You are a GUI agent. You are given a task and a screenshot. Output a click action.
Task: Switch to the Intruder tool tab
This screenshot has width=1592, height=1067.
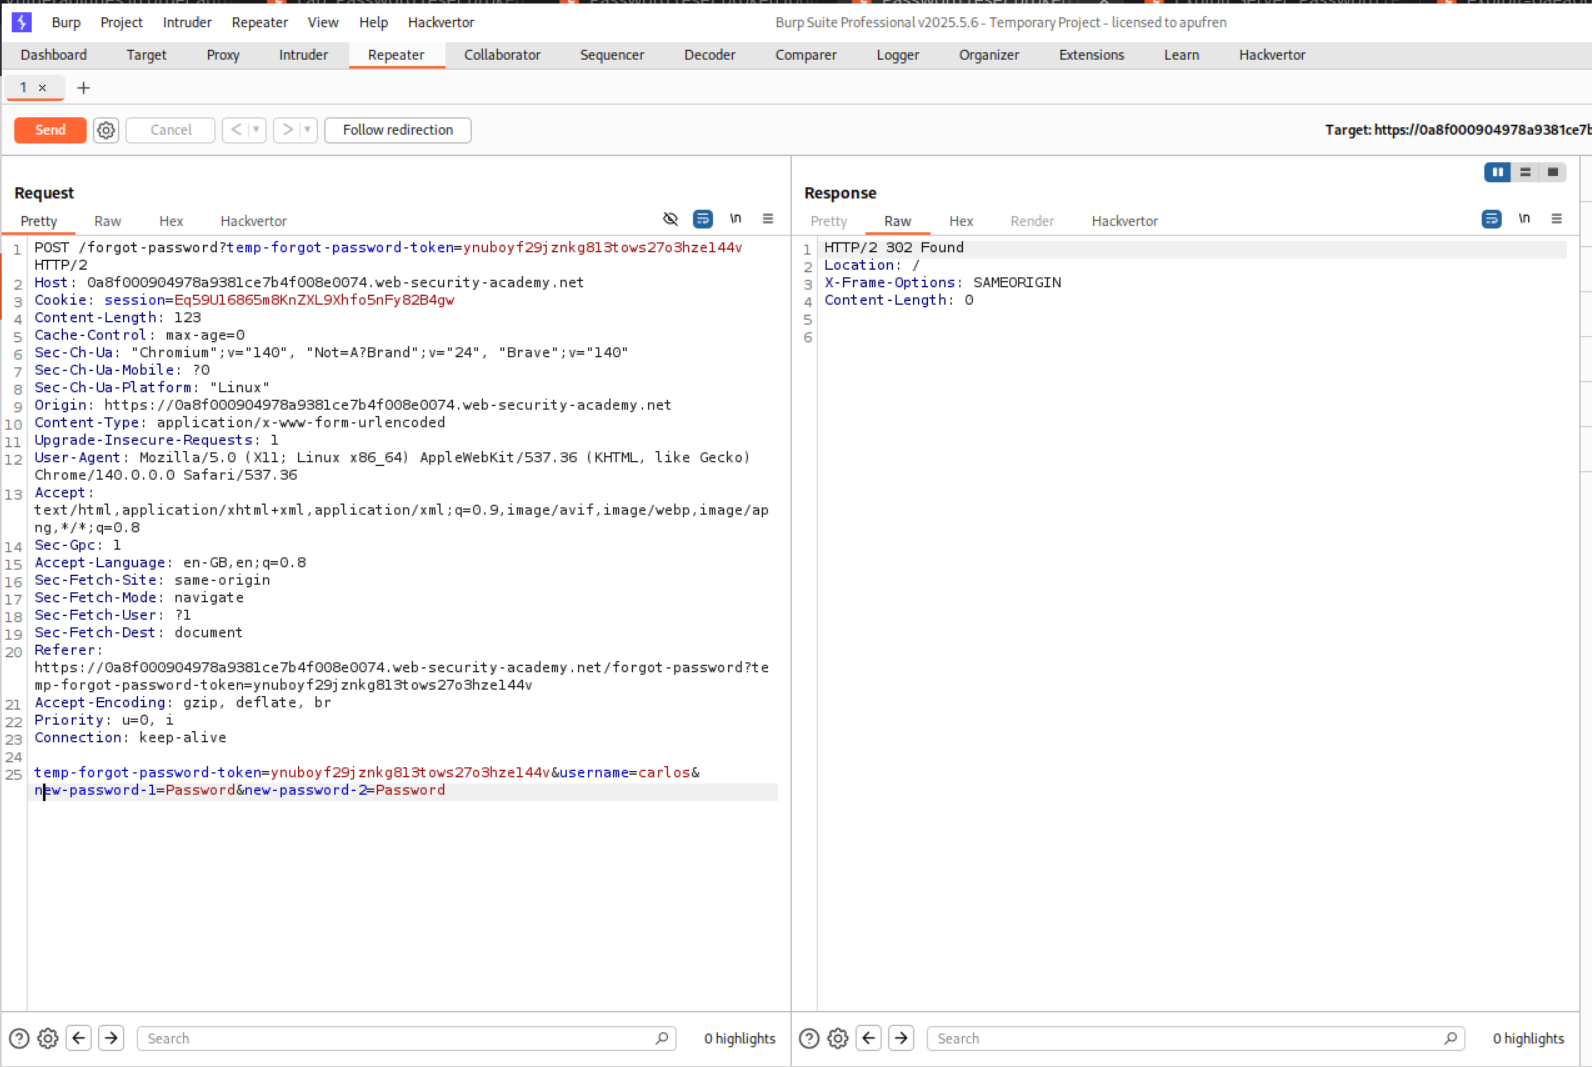tap(303, 55)
